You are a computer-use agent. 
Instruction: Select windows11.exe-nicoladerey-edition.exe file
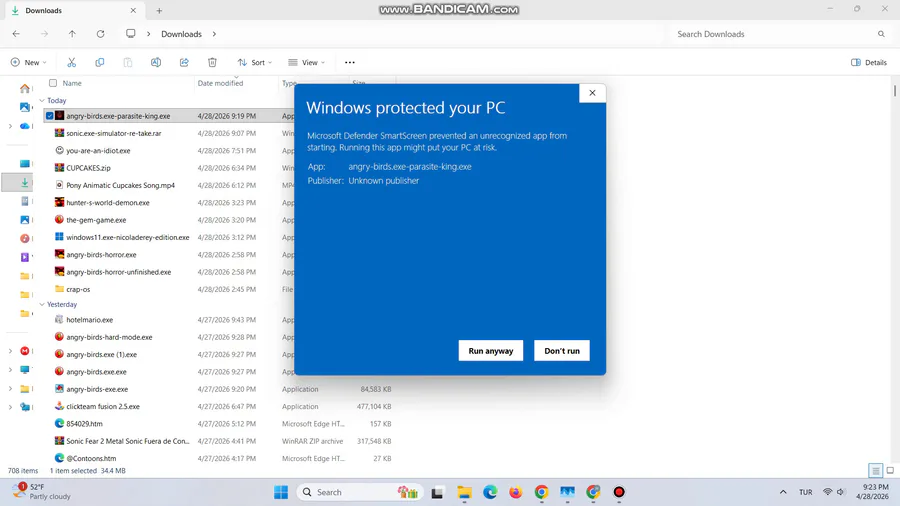point(127,237)
